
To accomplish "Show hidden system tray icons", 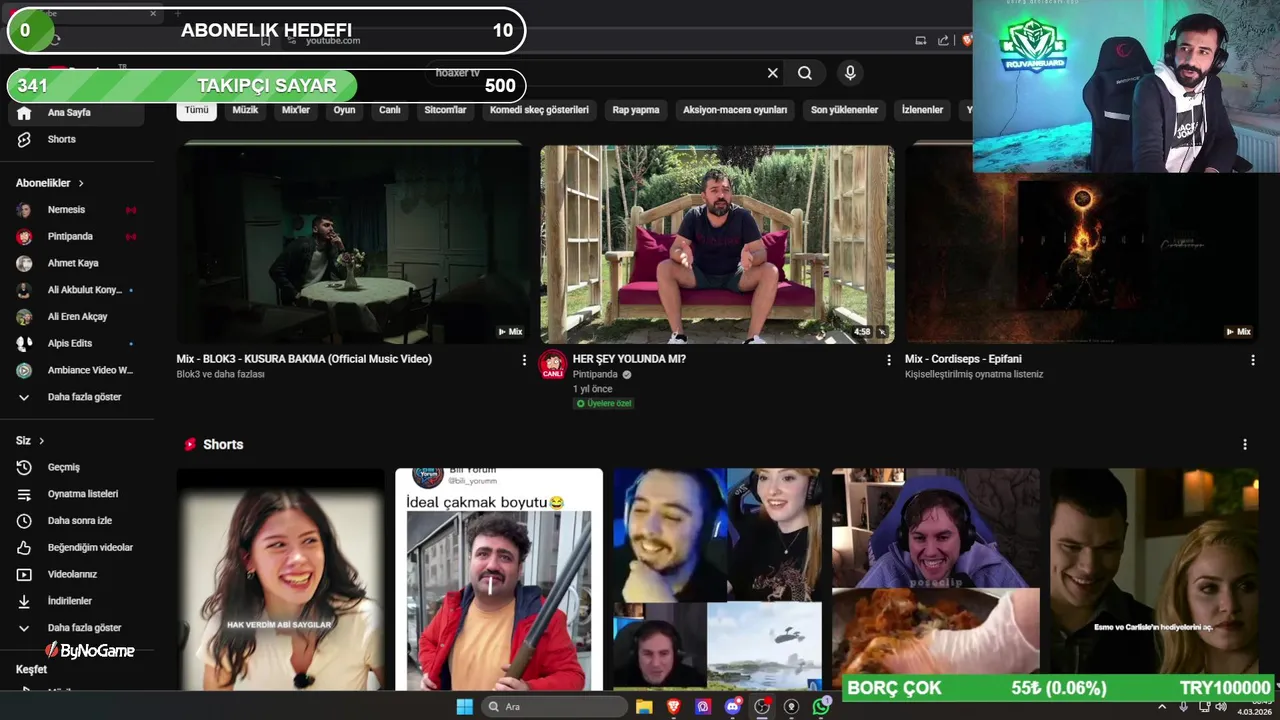I will click(1162, 707).
